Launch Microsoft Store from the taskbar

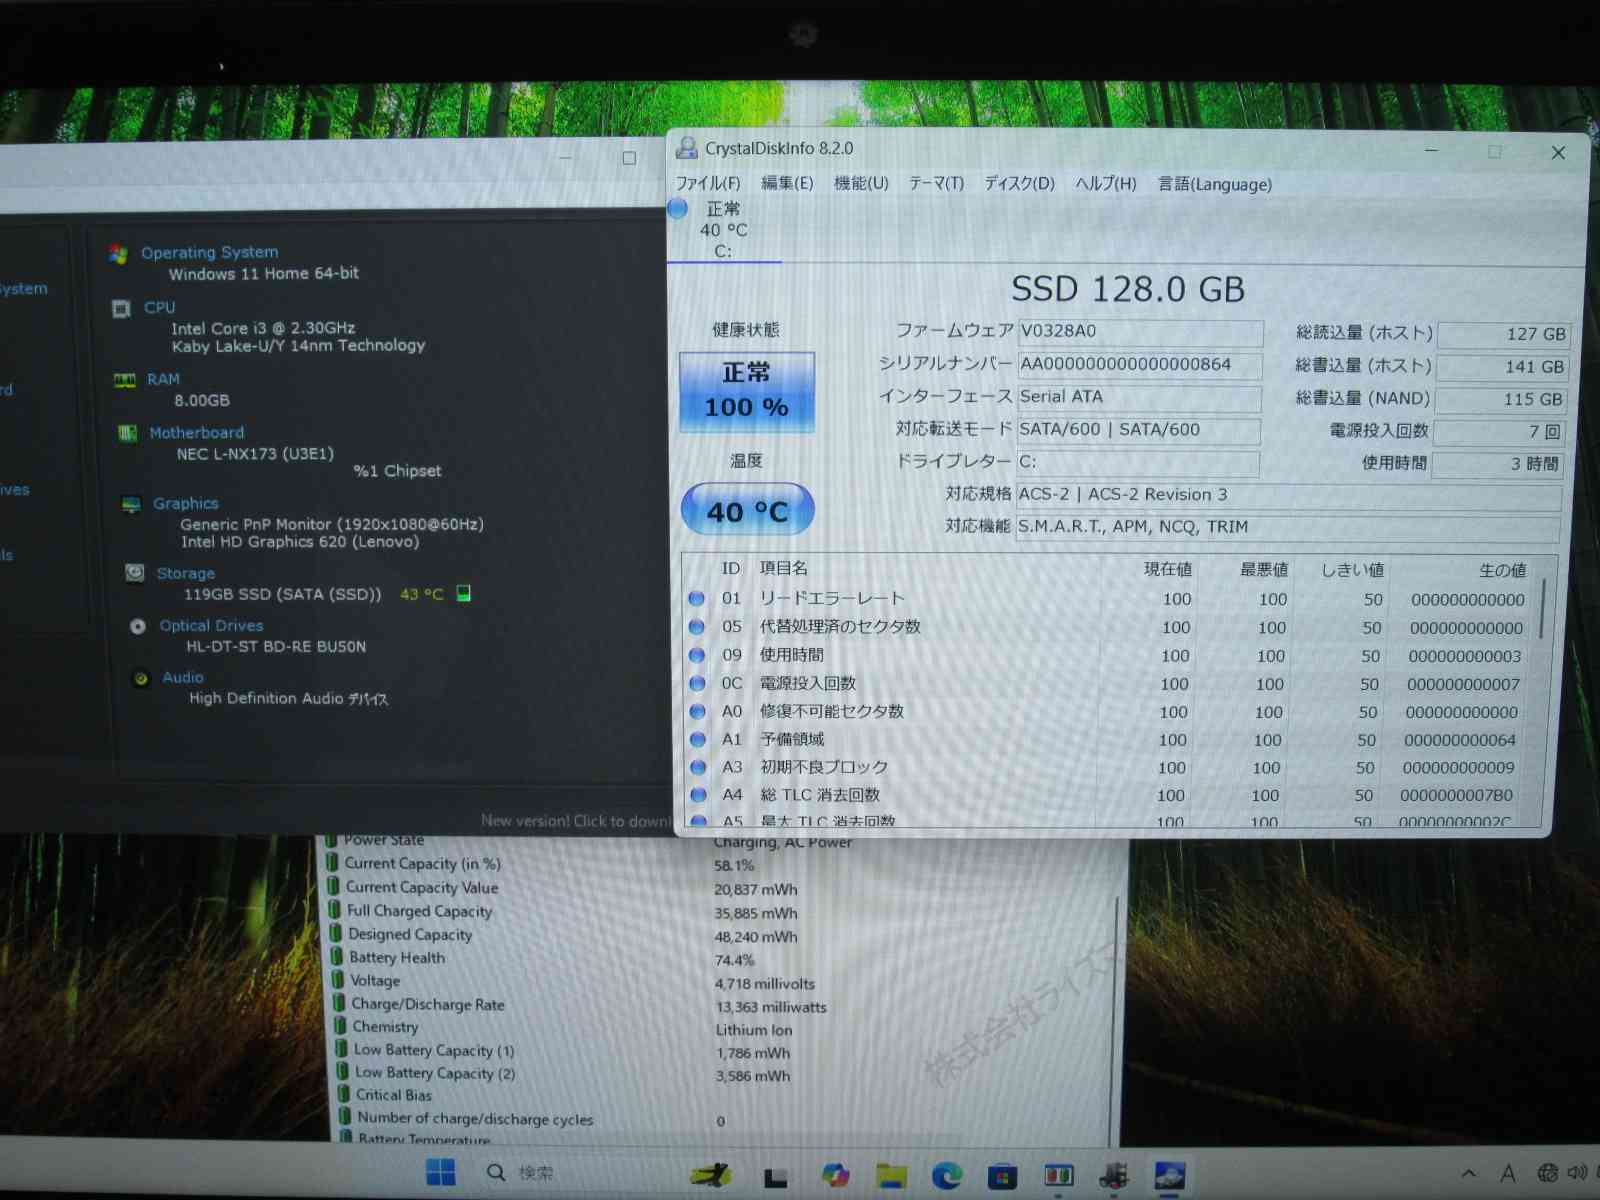[x=1002, y=1175]
